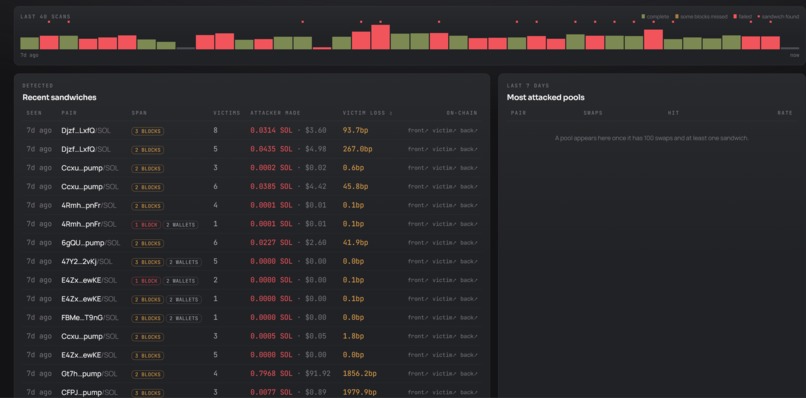Select the Djzf…LxfQ/SOL pair with 8 victims
This screenshot has height=398, width=806.
[x=86, y=131]
